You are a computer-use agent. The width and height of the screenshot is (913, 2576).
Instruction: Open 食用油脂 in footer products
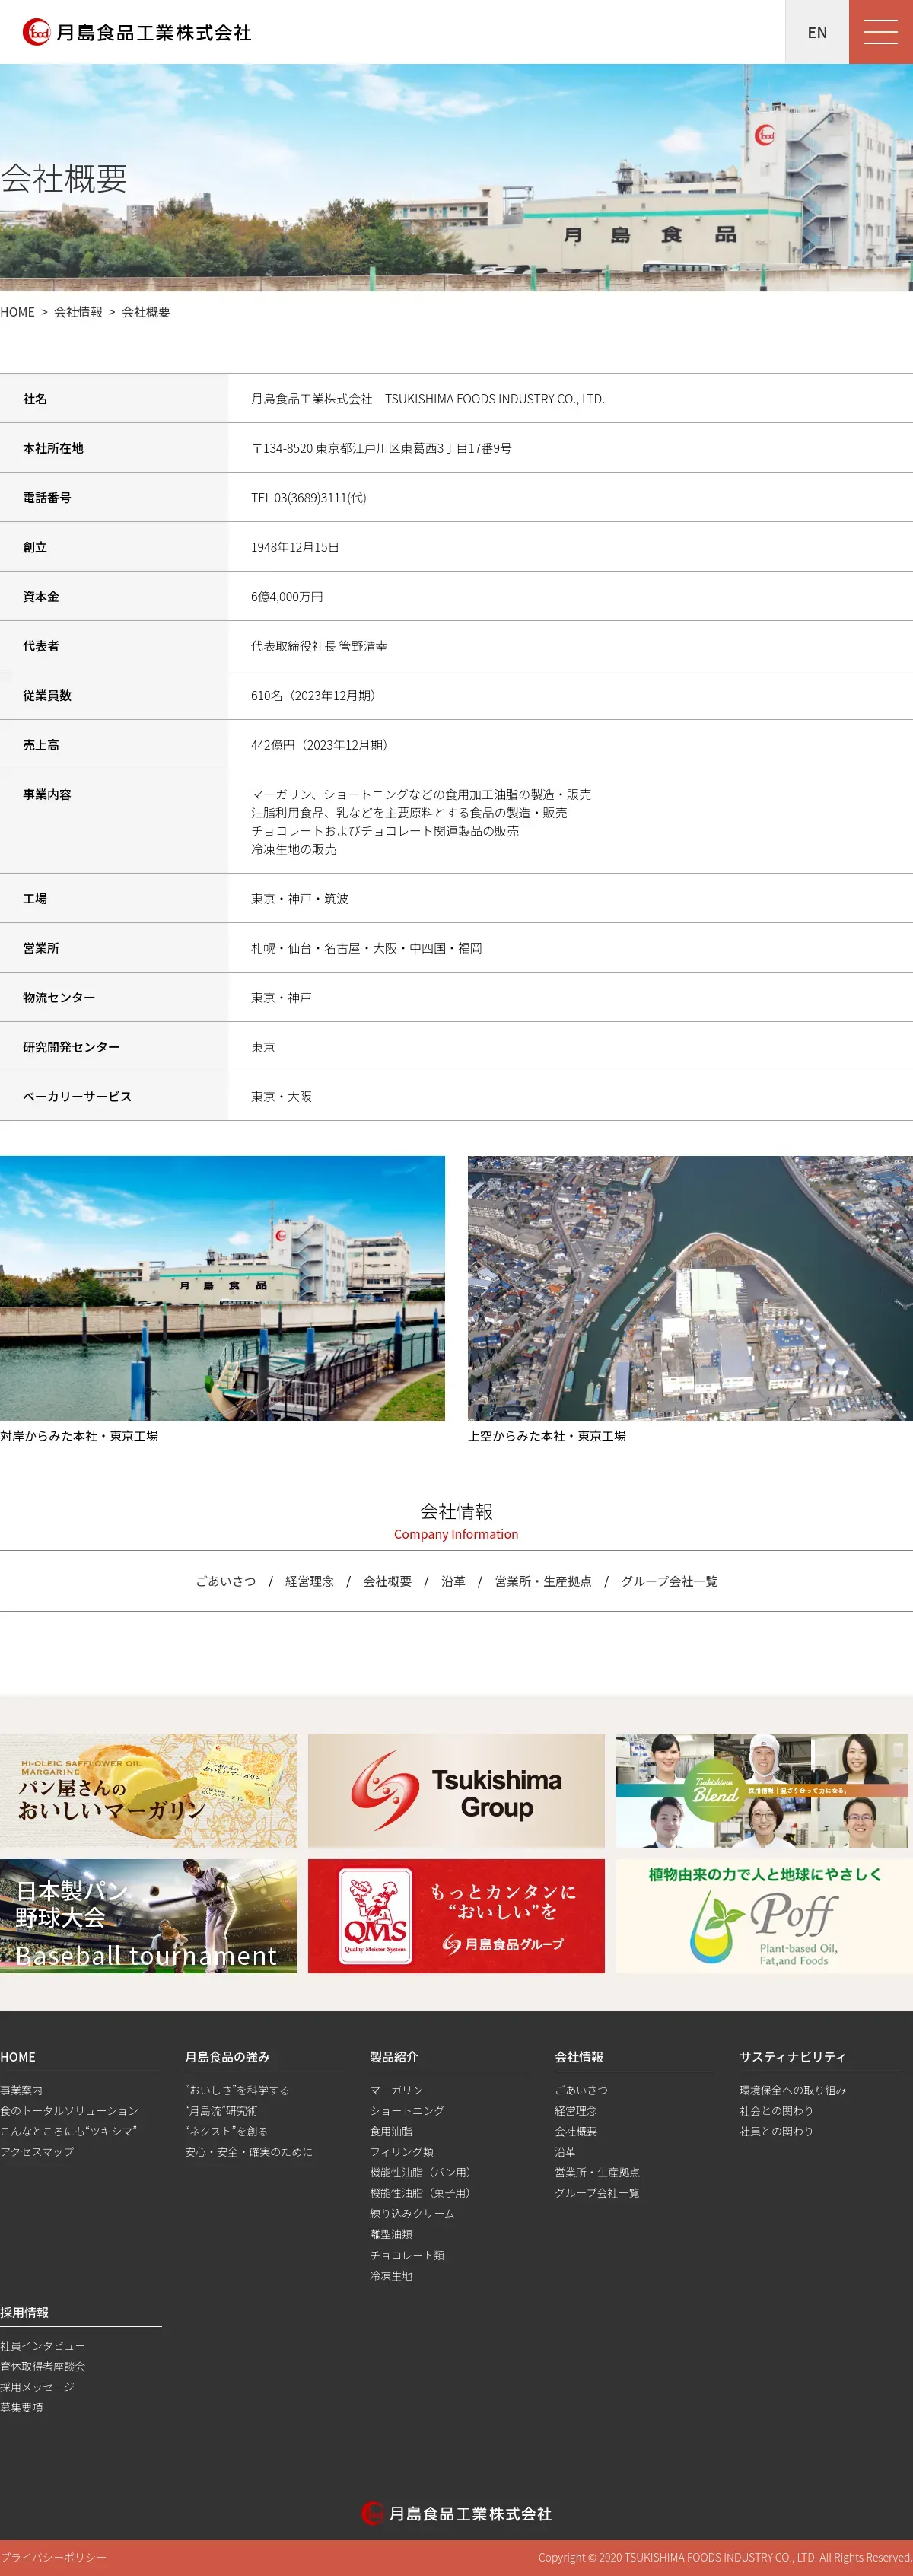(x=391, y=2131)
